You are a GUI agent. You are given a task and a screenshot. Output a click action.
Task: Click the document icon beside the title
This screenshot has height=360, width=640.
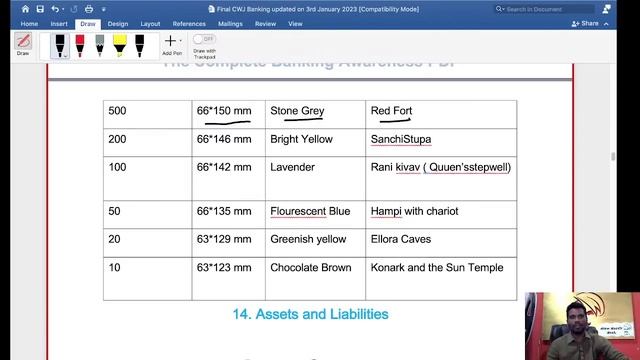(x=211, y=9)
